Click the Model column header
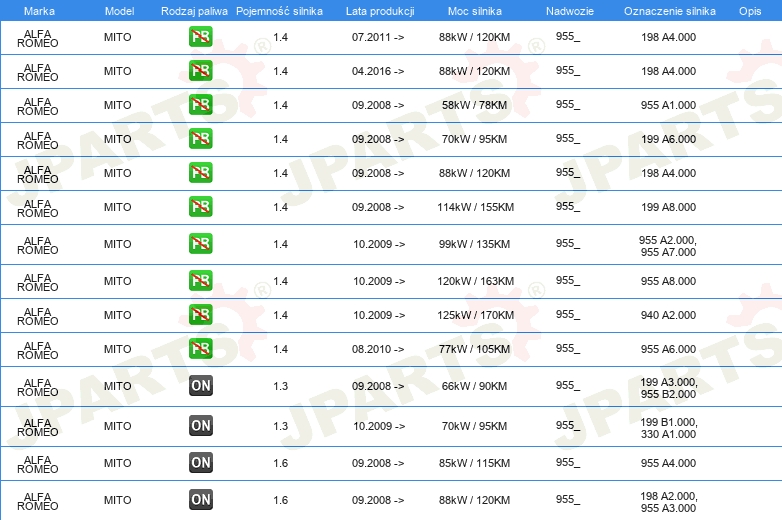 click(x=119, y=11)
